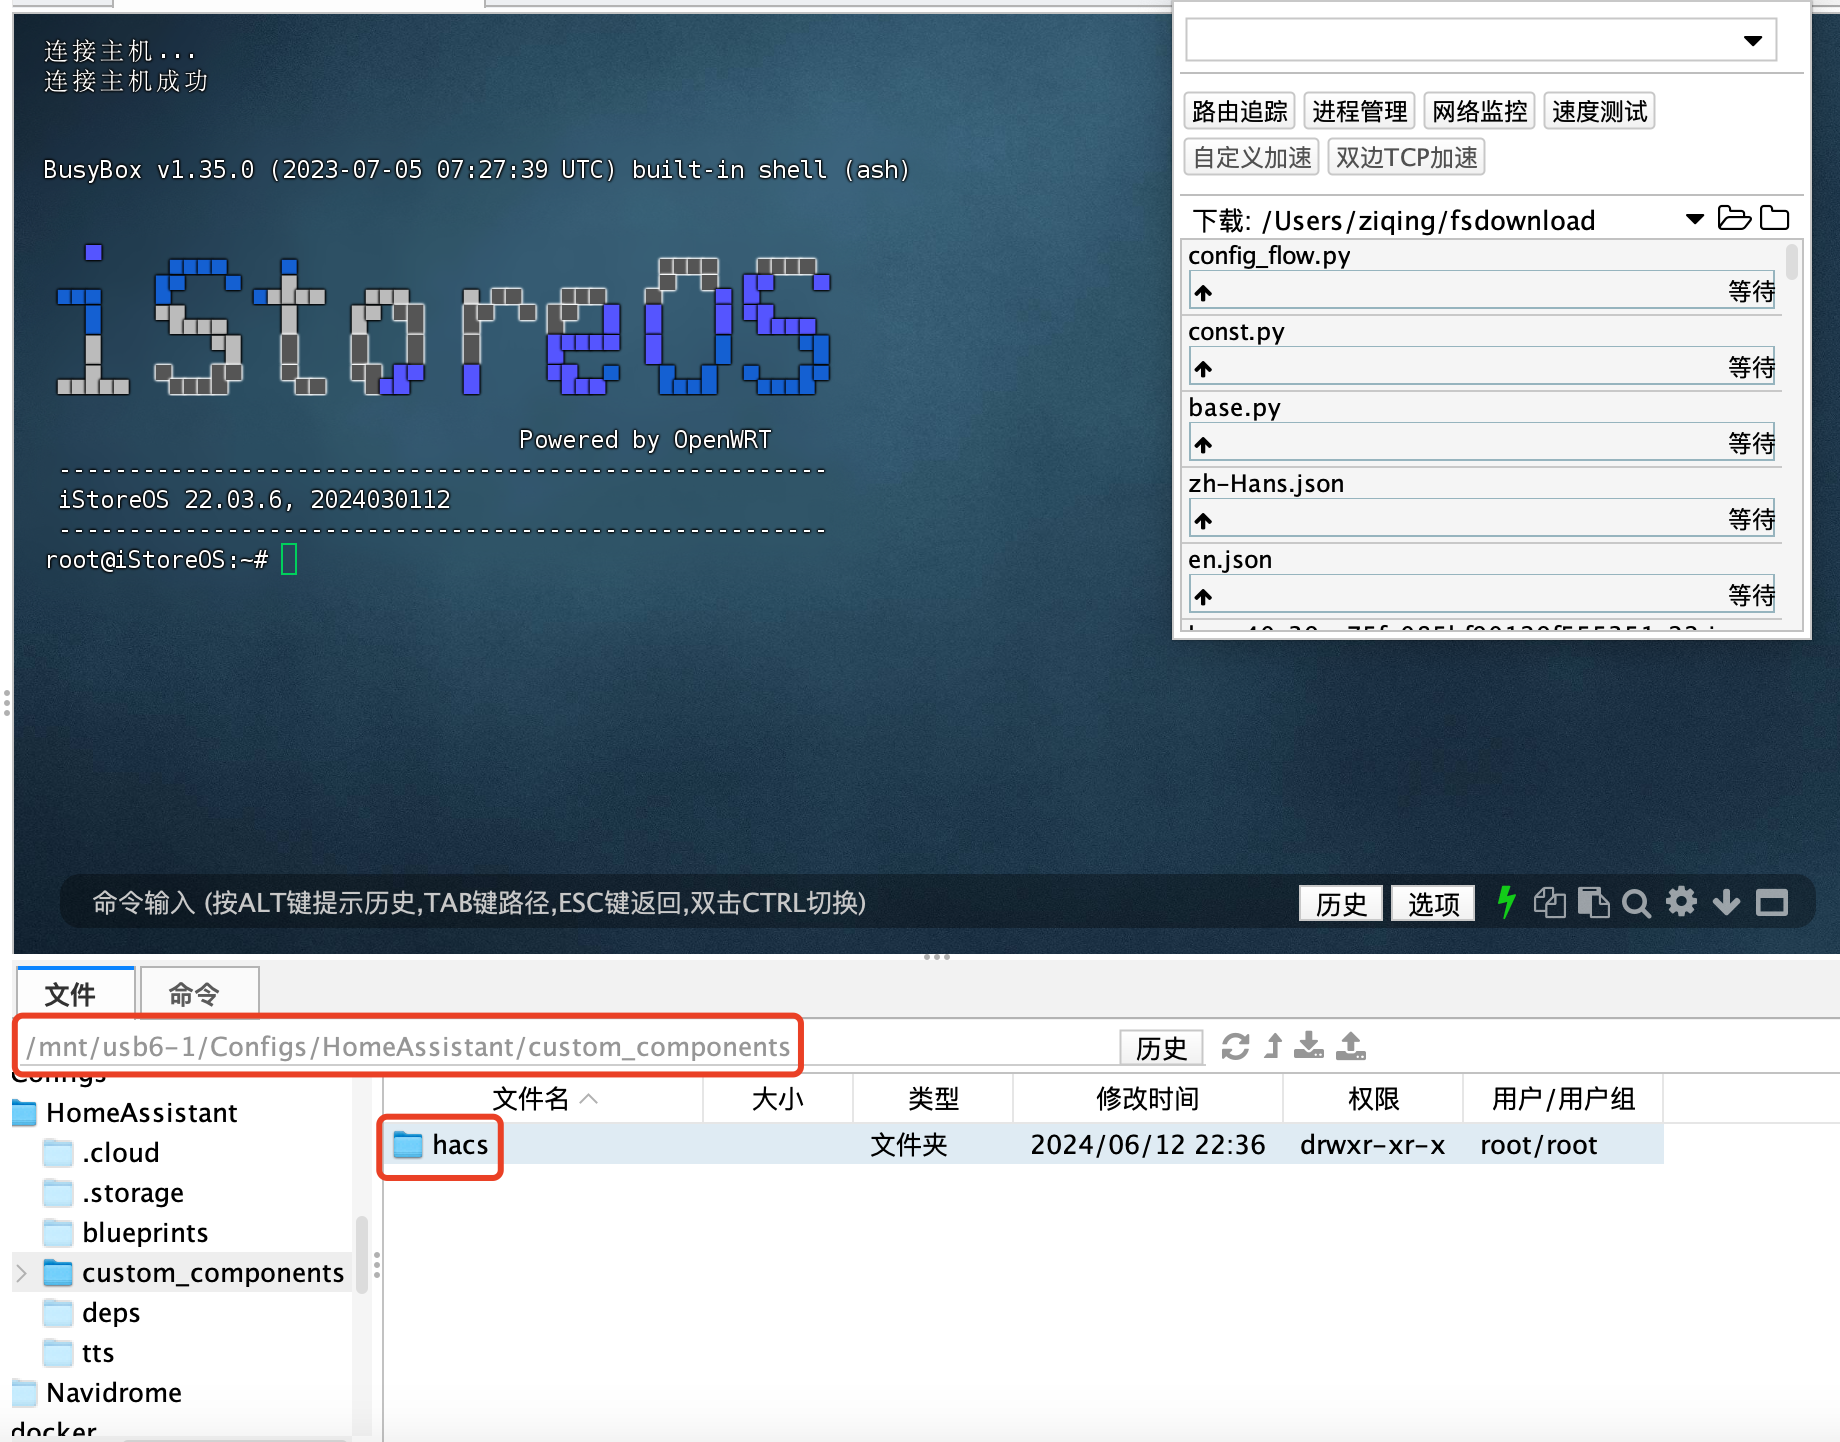Click the transfer list scrollbar
The width and height of the screenshot is (1840, 1442).
[1792, 262]
